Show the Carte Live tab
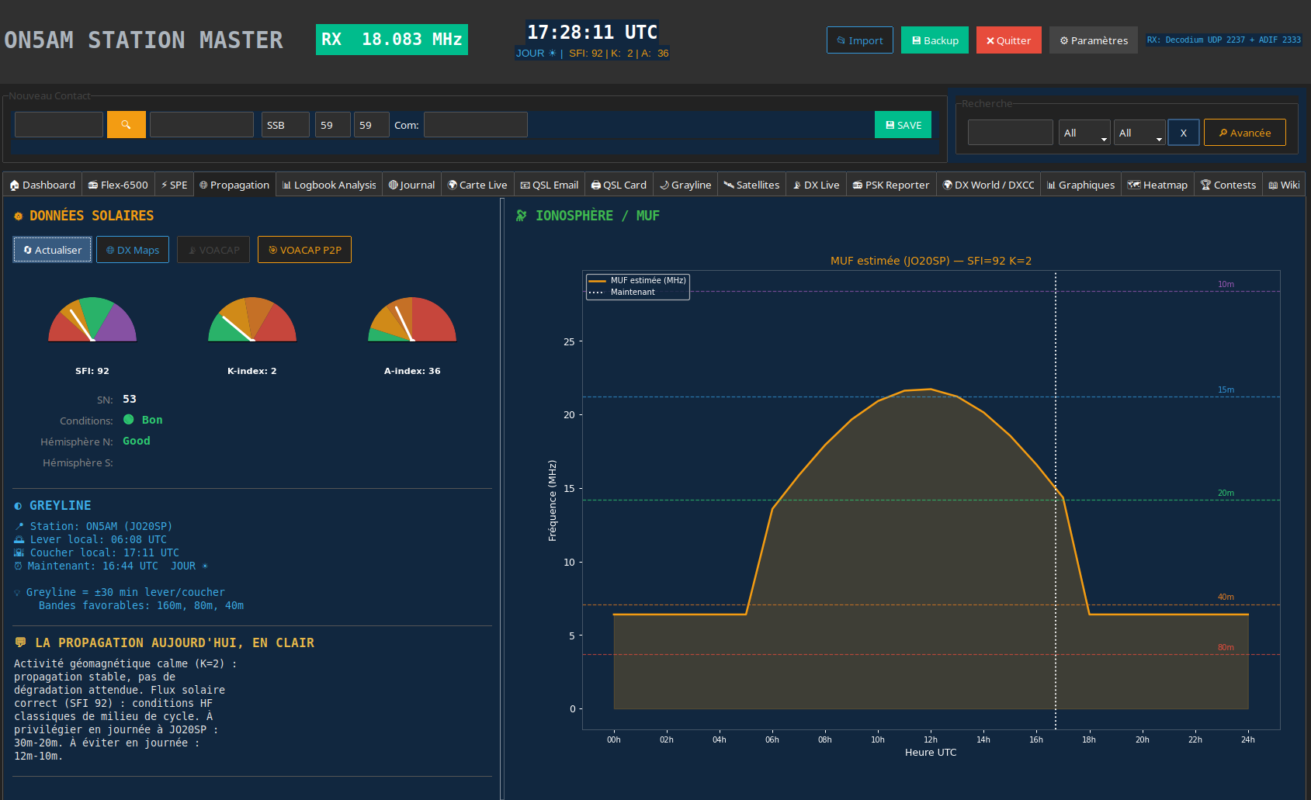The height and width of the screenshot is (800, 1311). tap(478, 185)
